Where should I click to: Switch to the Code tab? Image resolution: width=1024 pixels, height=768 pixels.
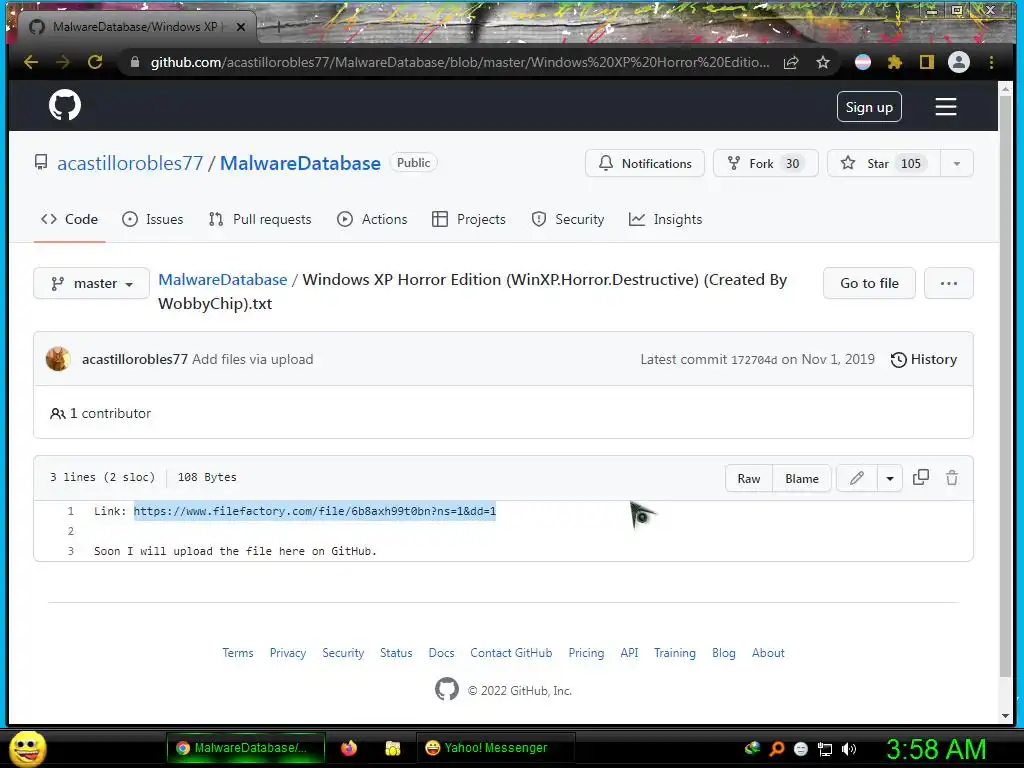(69, 219)
